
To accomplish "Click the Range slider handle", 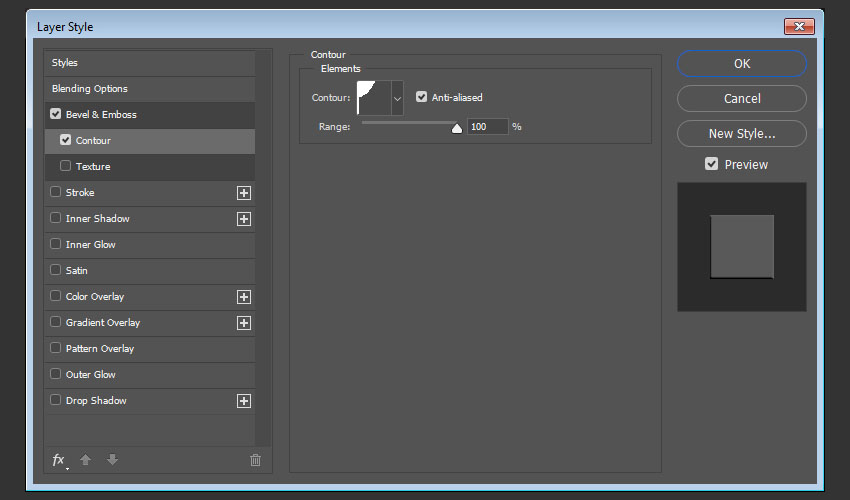I will (x=457, y=127).
